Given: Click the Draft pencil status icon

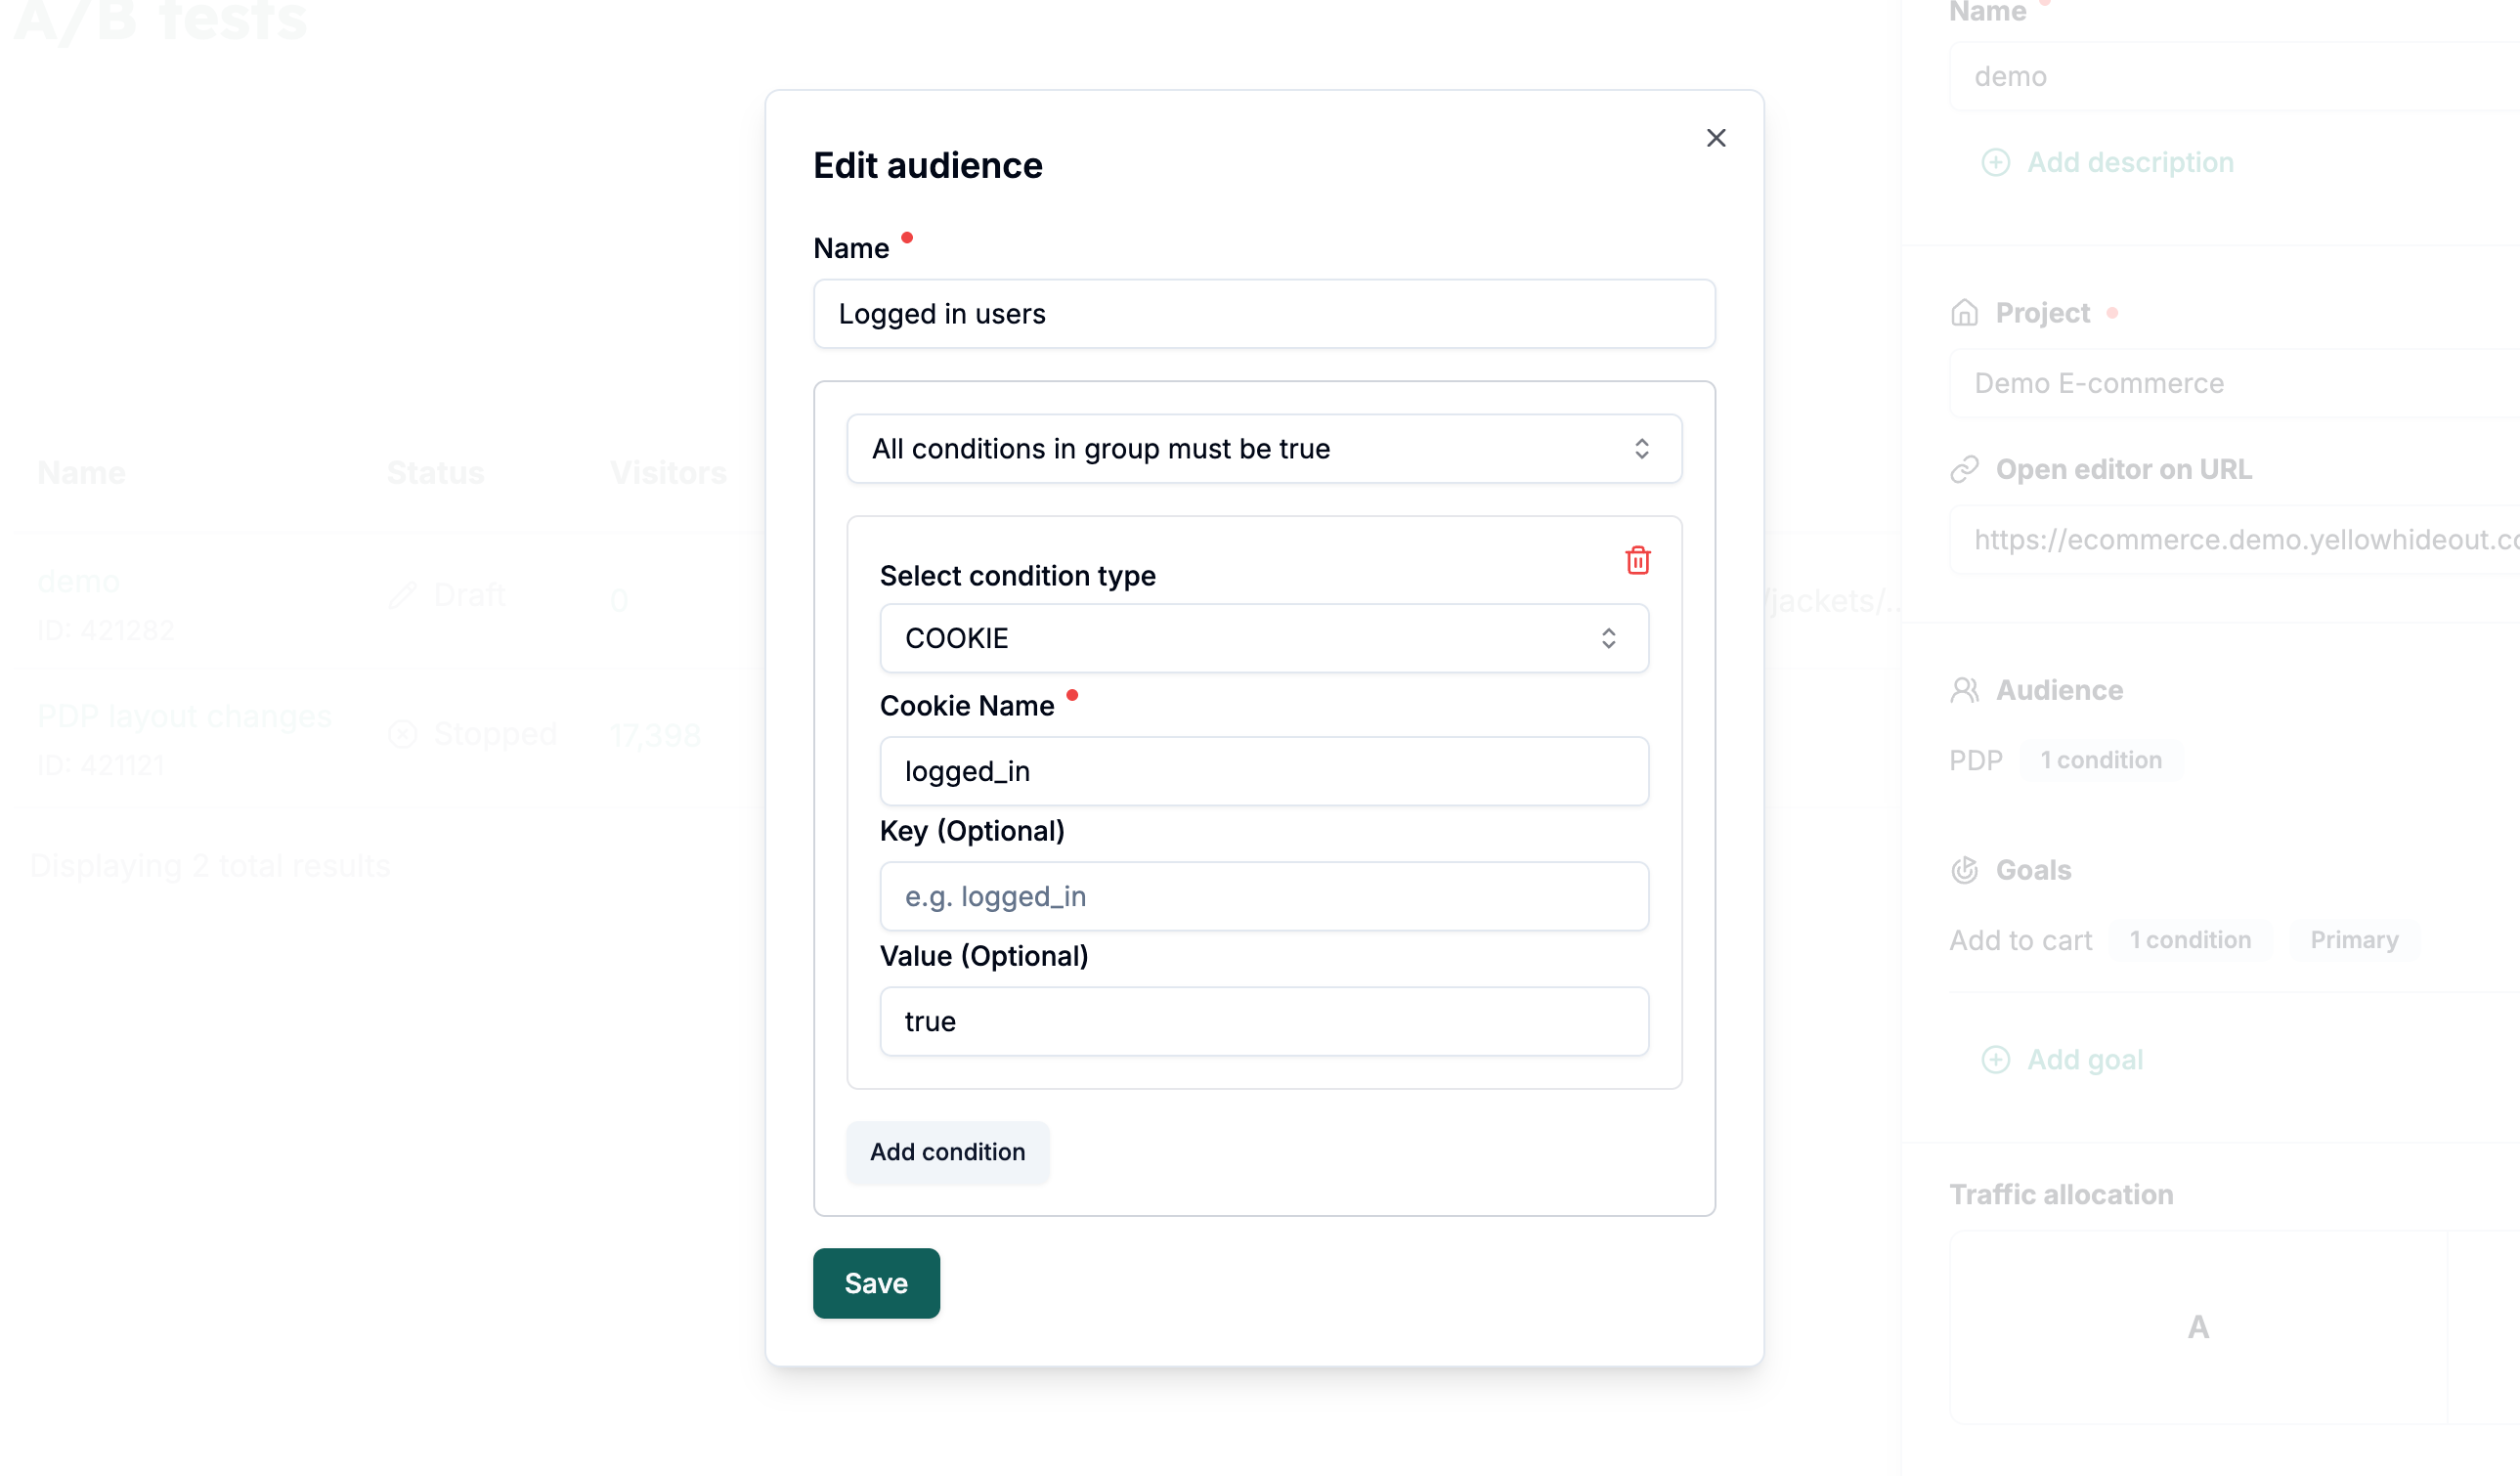Looking at the screenshot, I should (402, 595).
